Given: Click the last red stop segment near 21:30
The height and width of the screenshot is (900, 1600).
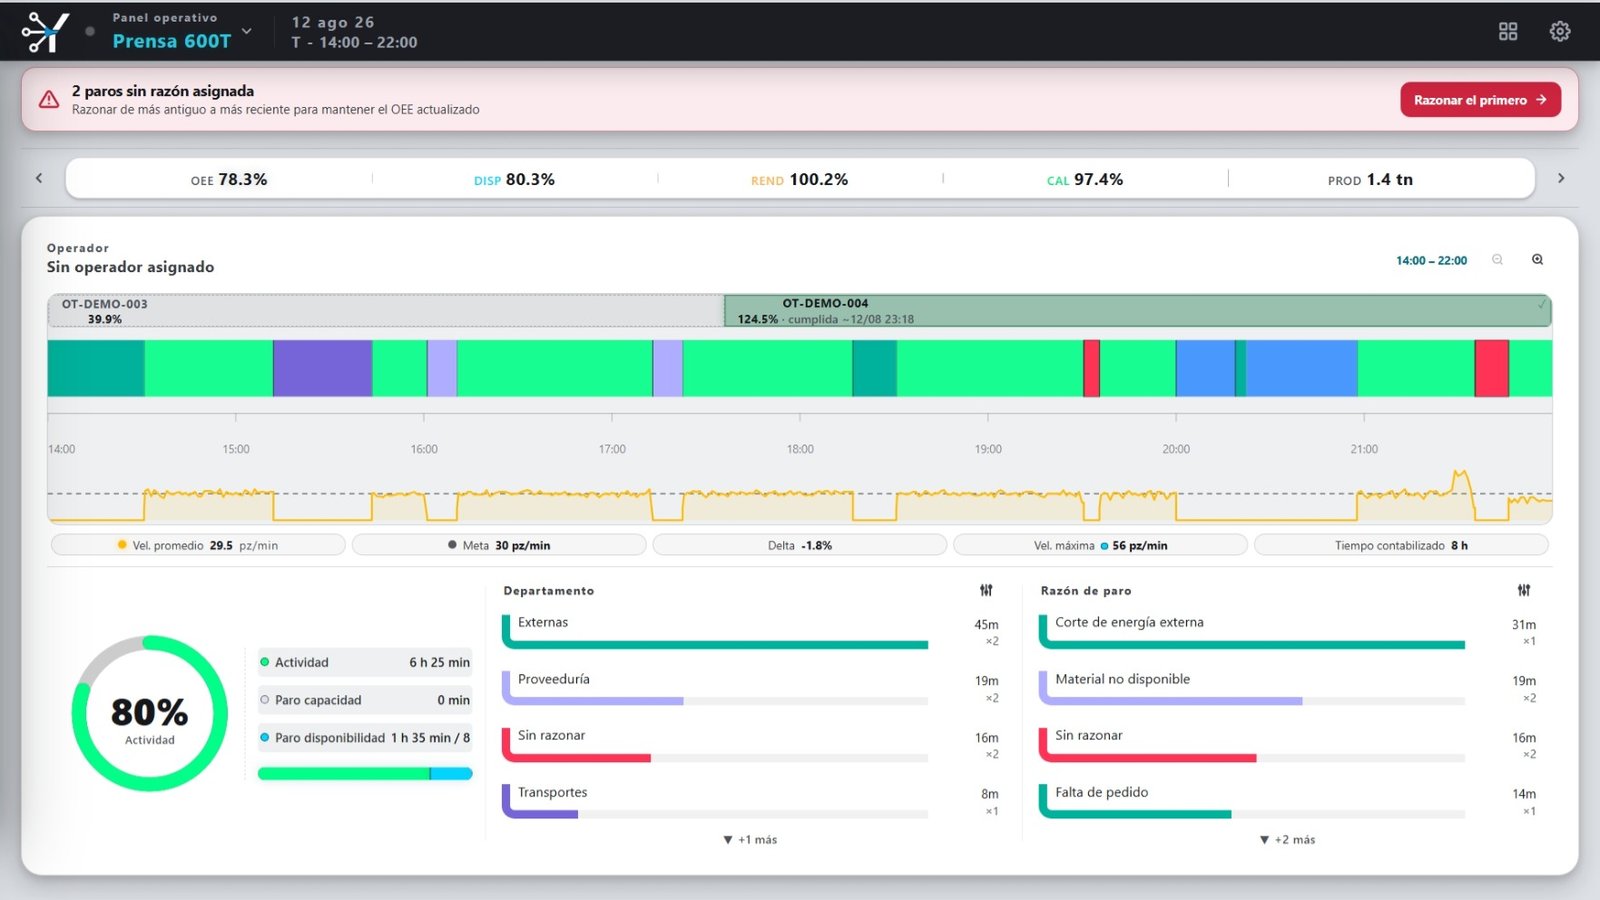Looking at the screenshot, I should click(1491, 368).
